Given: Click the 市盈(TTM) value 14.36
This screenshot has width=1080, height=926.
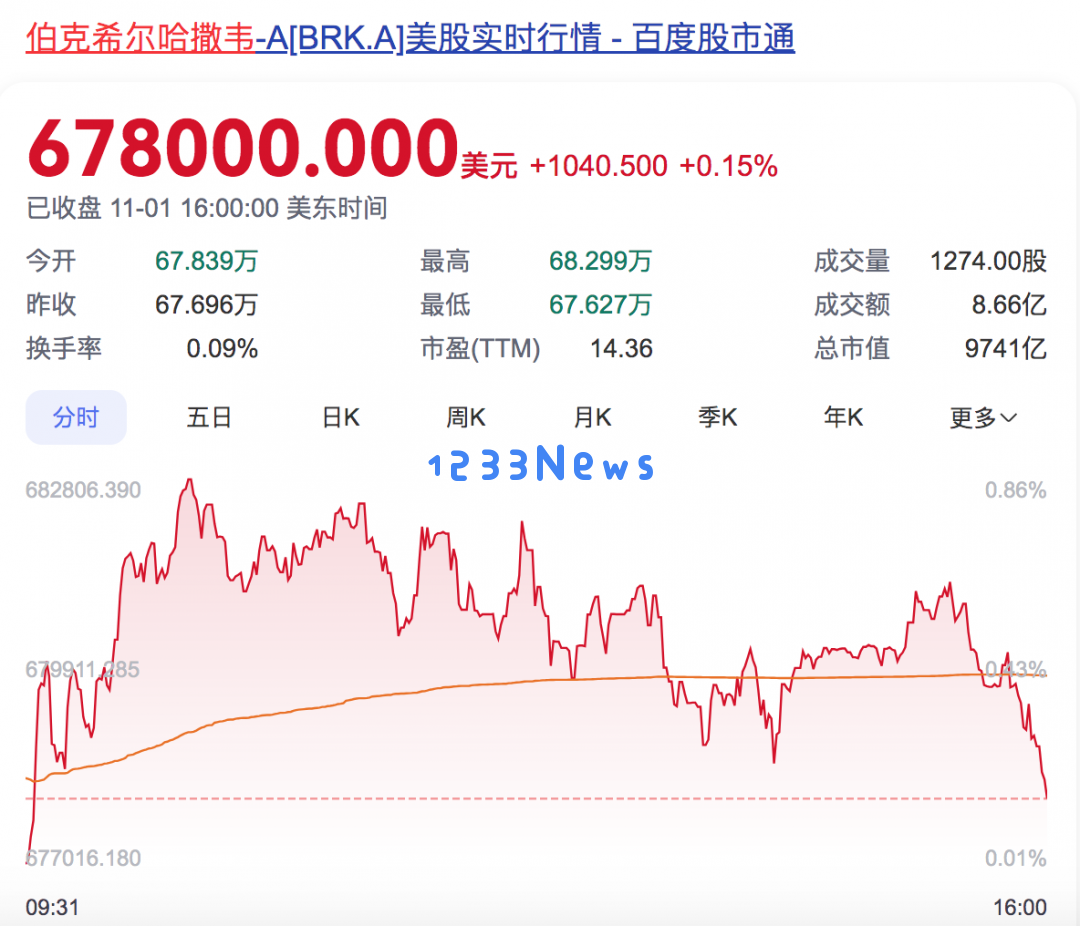Looking at the screenshot, I should pyautogui.click(x=621, y=349).
